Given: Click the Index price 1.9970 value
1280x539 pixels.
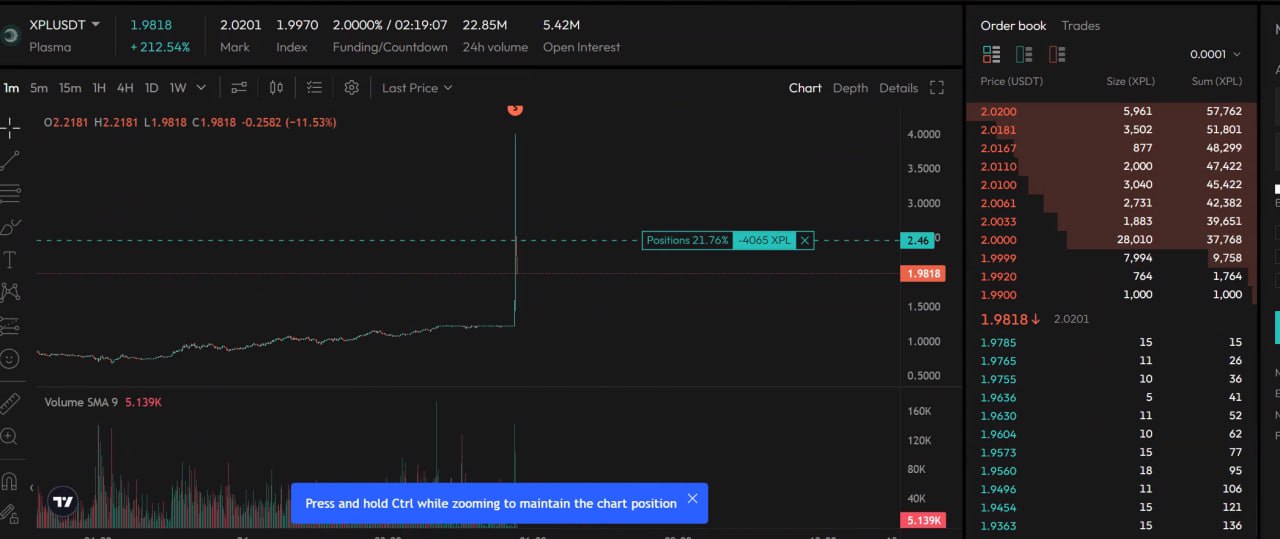Looking at the screenshot, I should click(x=298, y=24).
